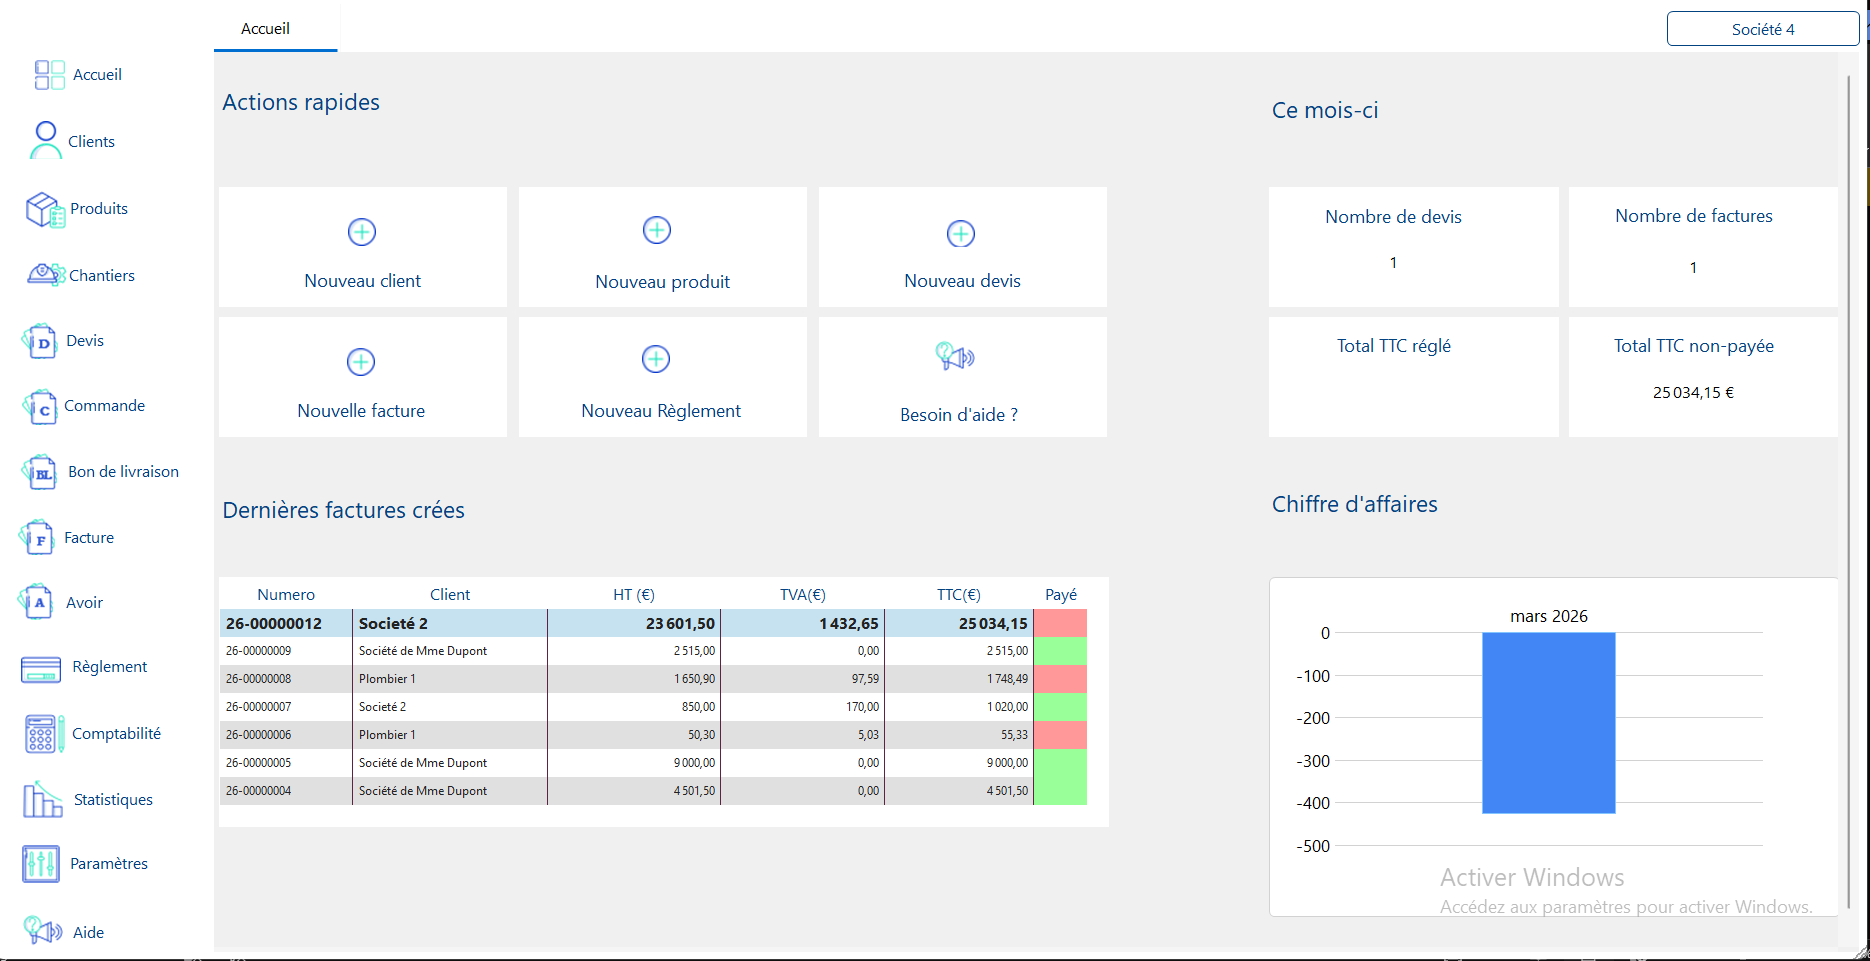
Task: Select invoice row 26-00000009
Action: coord(653,651)
